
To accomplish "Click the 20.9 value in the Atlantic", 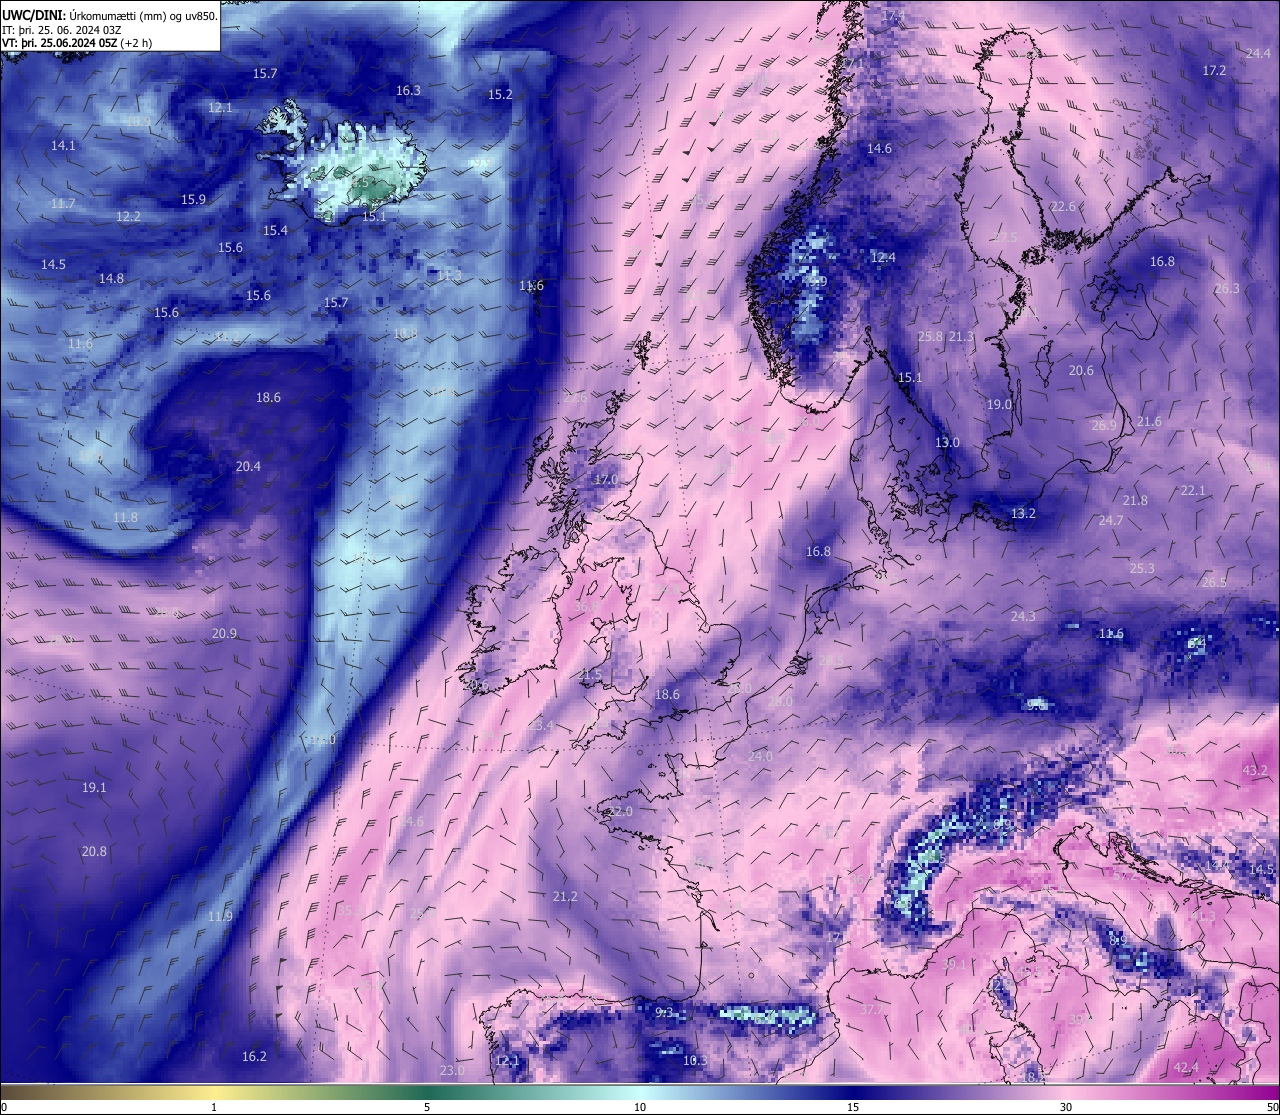I will click(x=224, y=634).
